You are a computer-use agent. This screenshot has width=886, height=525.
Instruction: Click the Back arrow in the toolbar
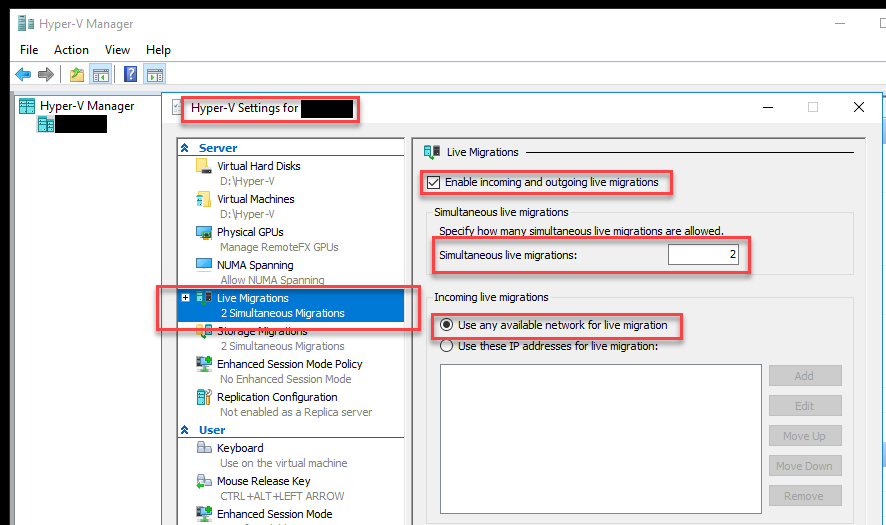click(23, 74)
